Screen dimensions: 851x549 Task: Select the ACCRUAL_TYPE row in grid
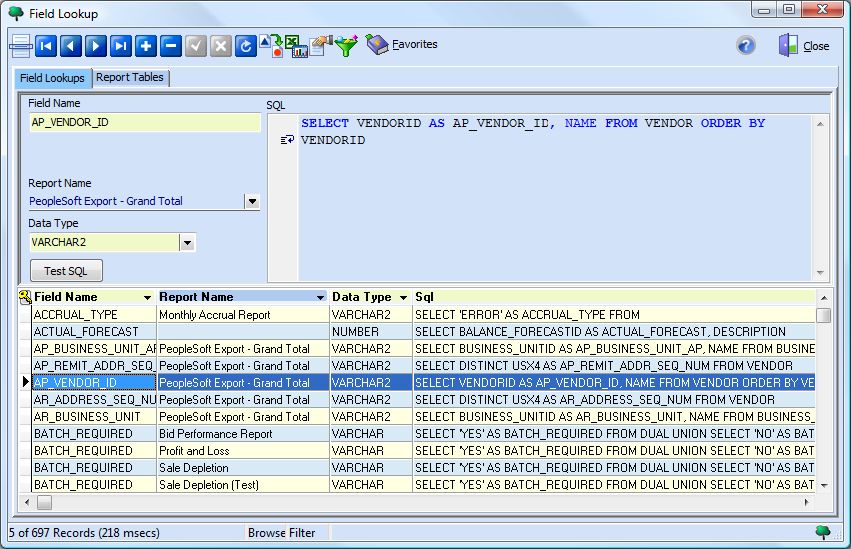click(x=90, y=315)
